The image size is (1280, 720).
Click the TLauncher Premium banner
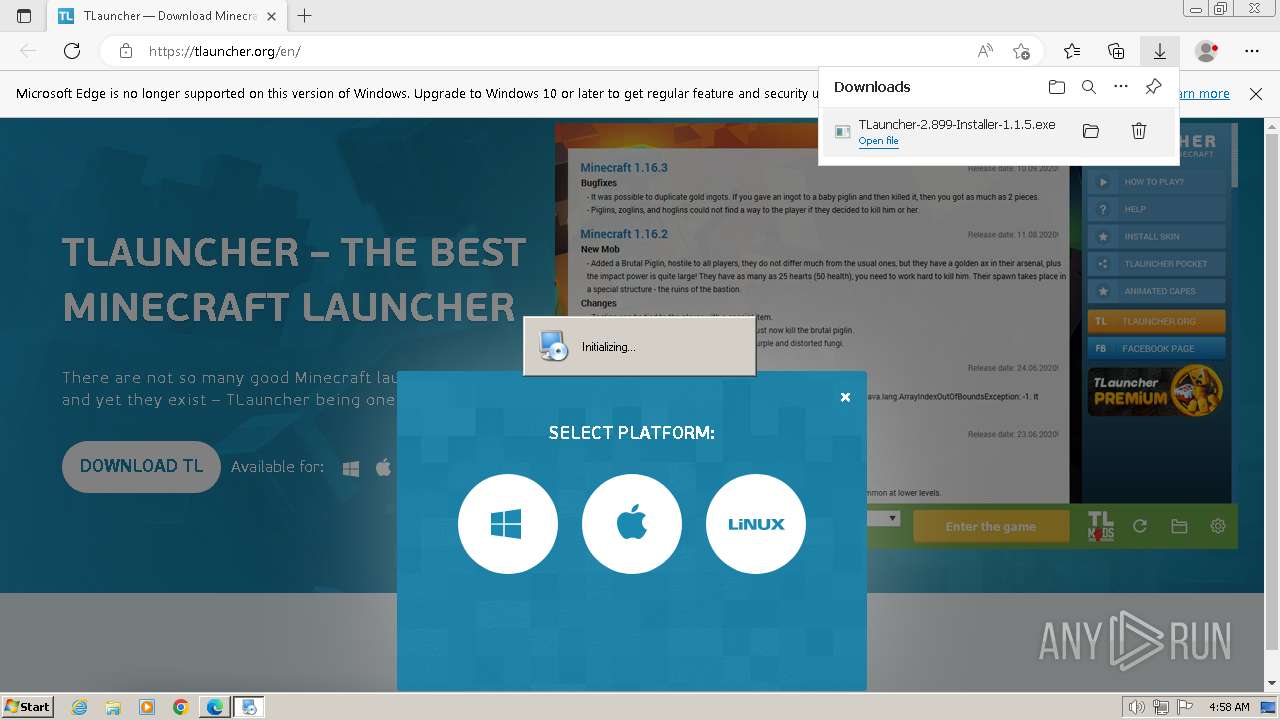[1156, 390]
